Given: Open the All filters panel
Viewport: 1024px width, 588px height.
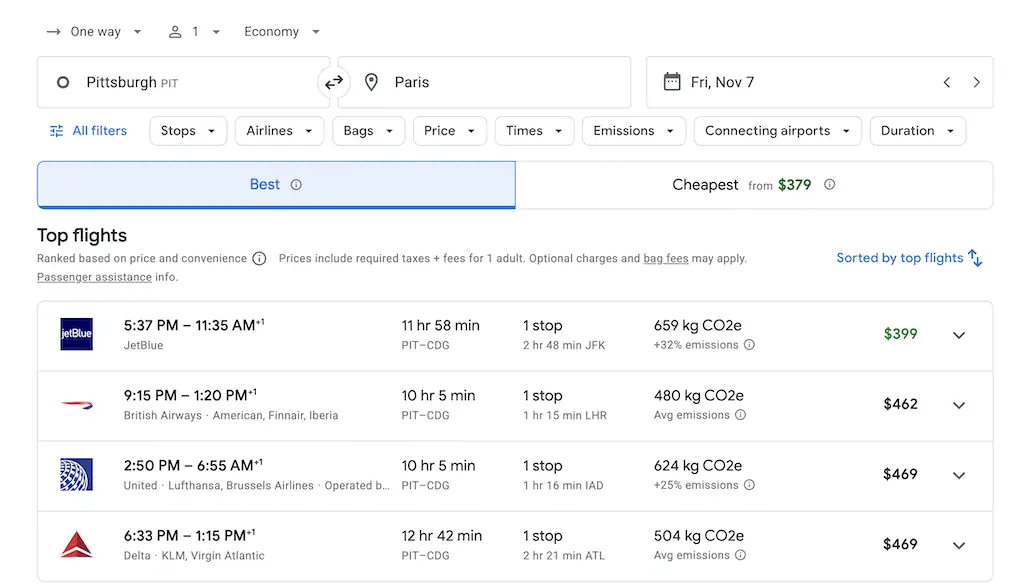Looking at the screenshot, I should pos(88,131).
